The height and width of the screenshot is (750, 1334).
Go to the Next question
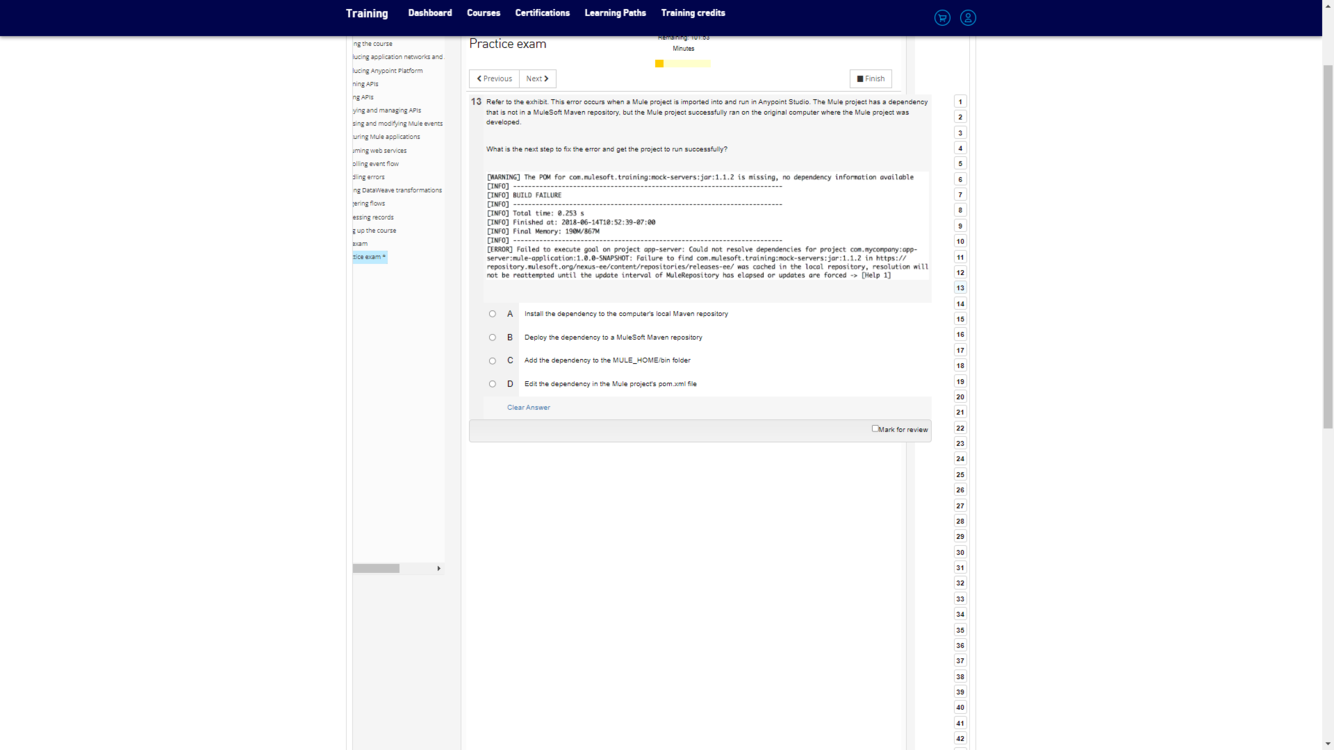pos(538,78)
